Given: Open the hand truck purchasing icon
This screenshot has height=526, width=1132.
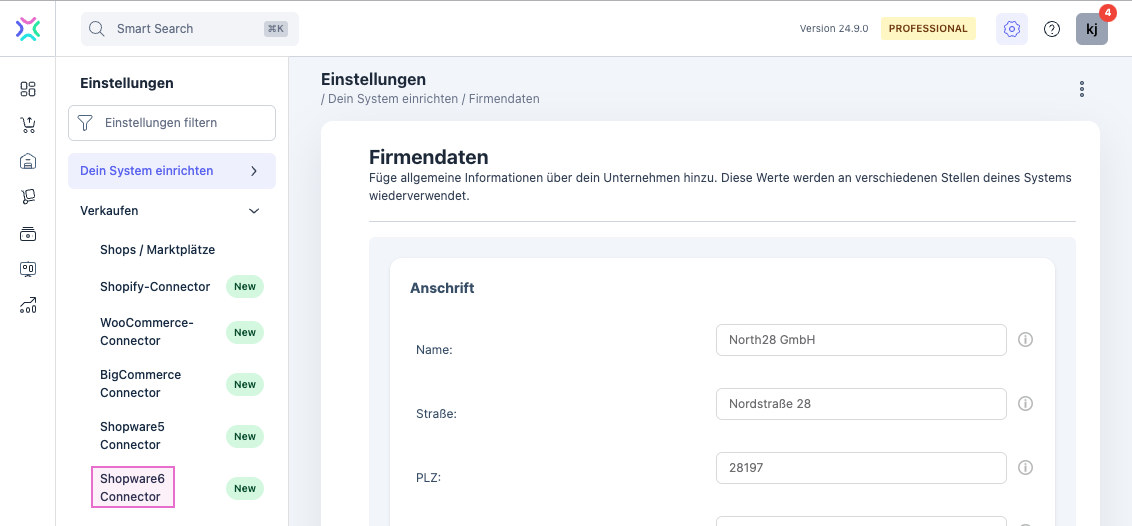Looking at the screenshot, I should point(28,197).
